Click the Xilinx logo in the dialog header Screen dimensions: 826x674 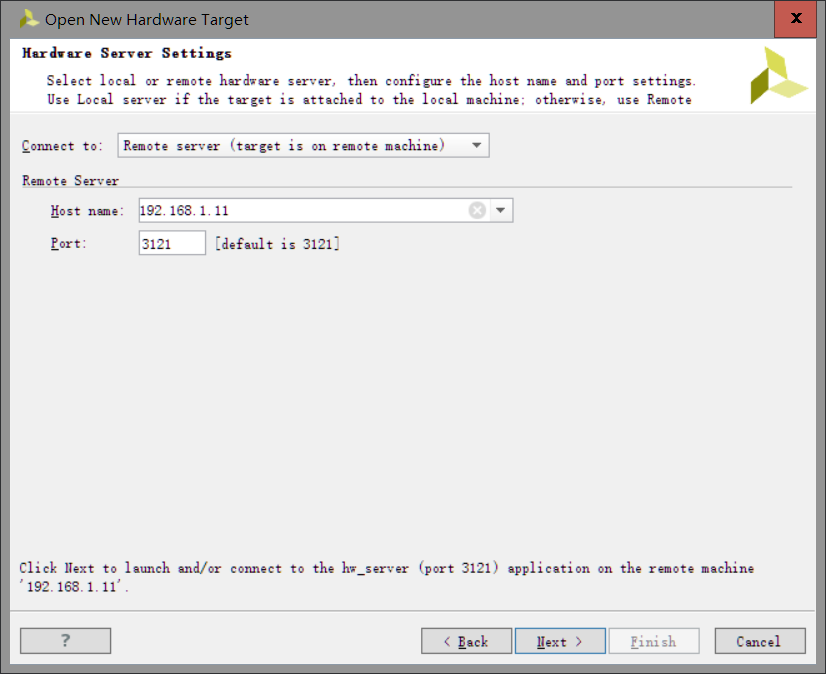(775, 77)
